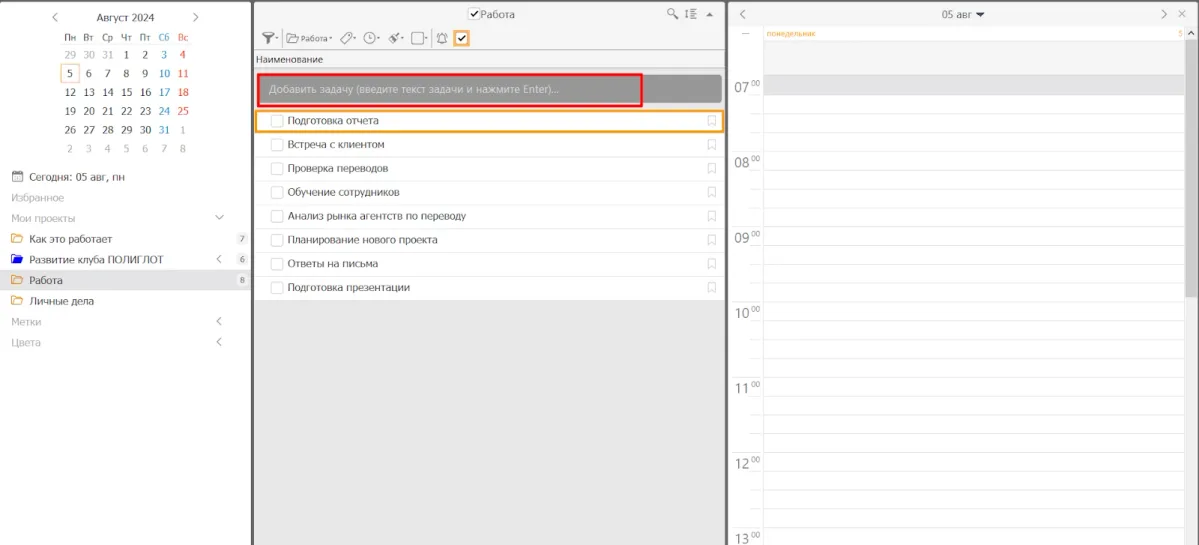
Task: Expand the Метки section
Action: (220, 322)
